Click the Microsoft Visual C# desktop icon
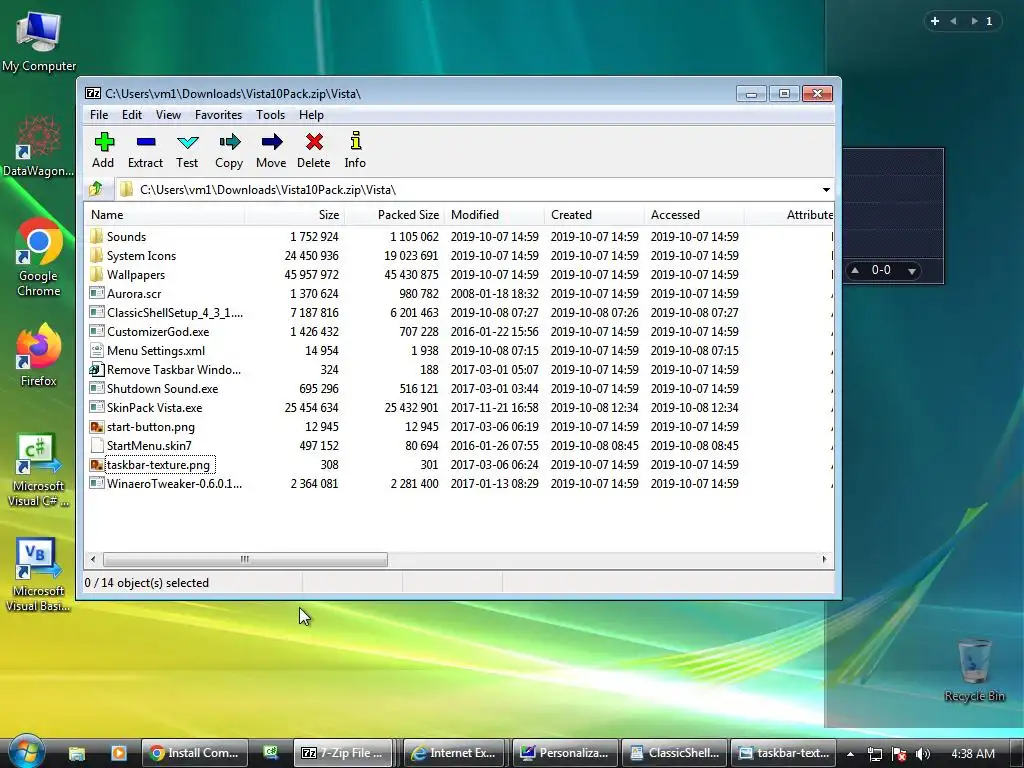The width and height of the screenshot is (1024, 768). point(38,470)
